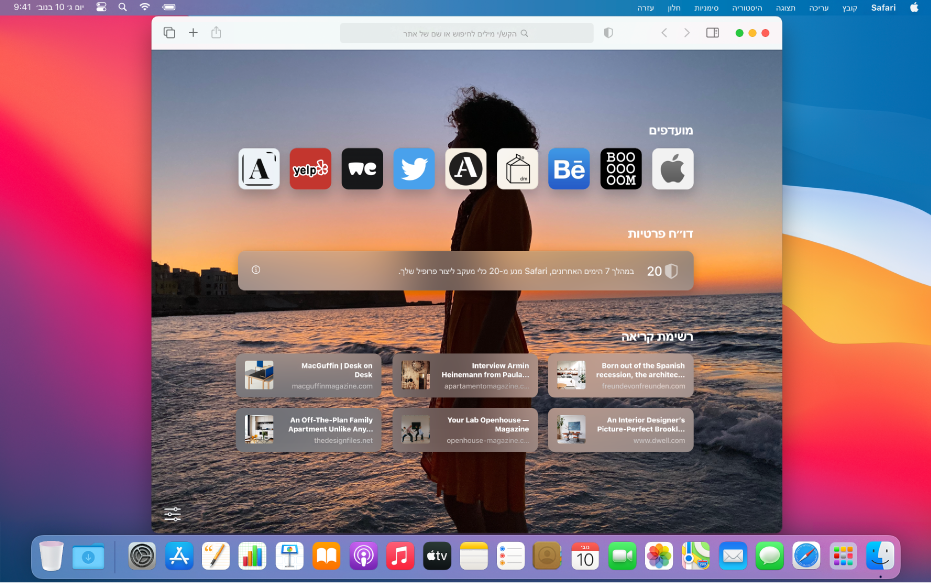Click the Share icon in the toolbar
This screenshot has width=931, height=583.
pyautogui.click(x=216, y=33)
